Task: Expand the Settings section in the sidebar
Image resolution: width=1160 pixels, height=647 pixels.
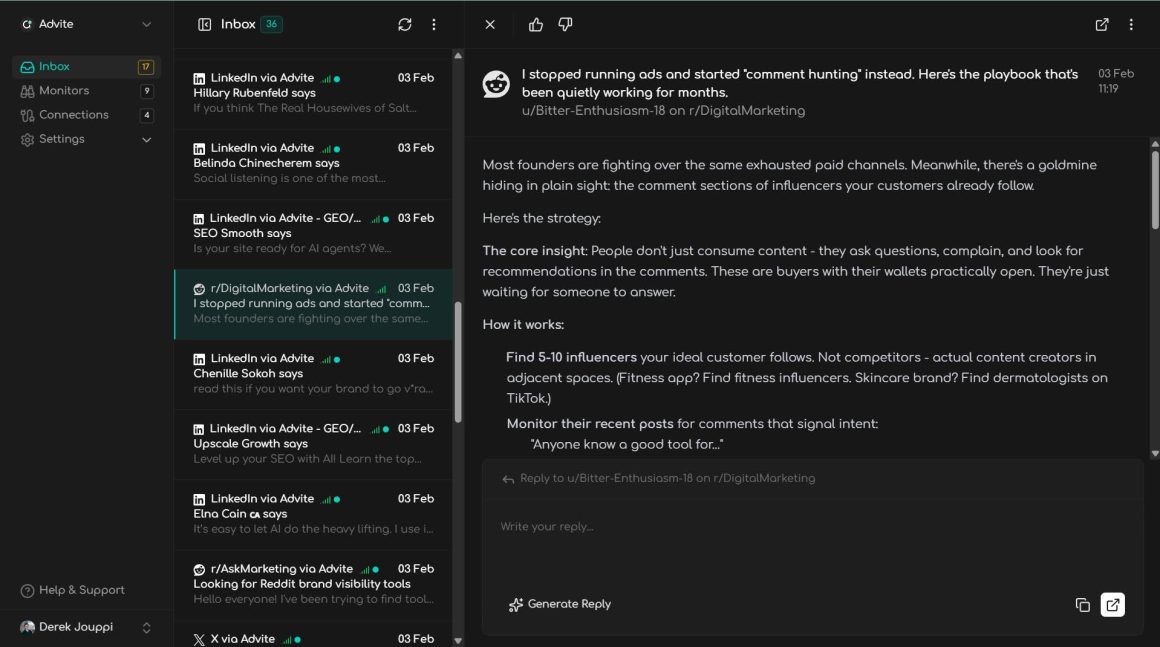Action: [146, 139]
